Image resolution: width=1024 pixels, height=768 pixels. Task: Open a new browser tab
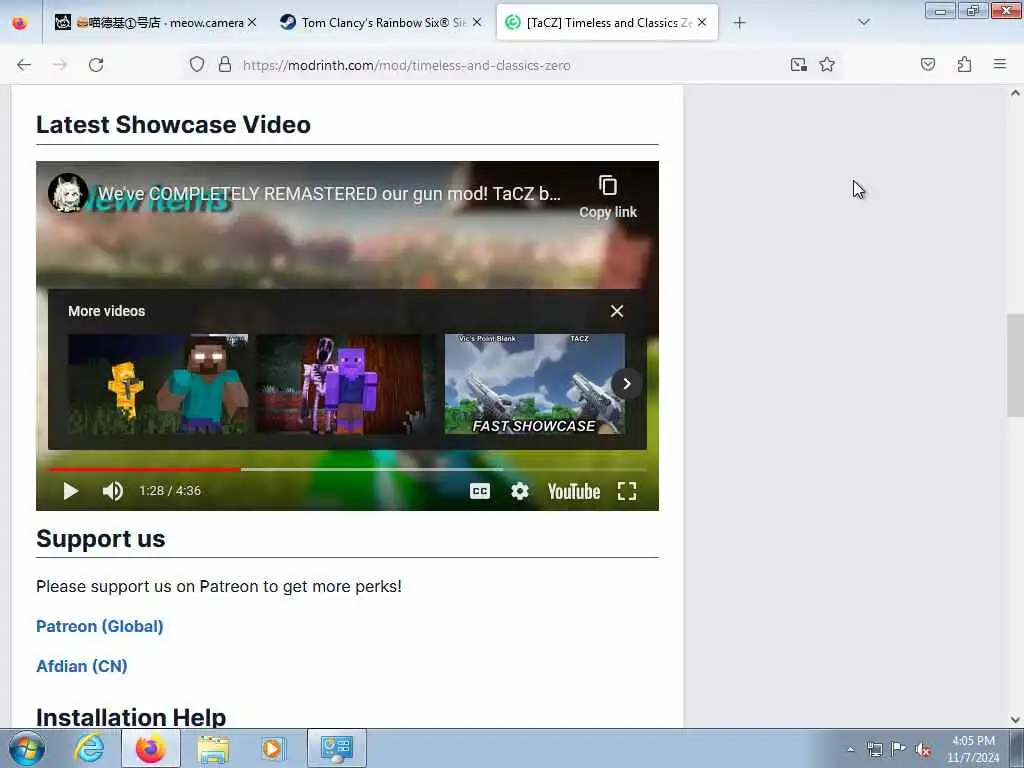tap(739, 23)
